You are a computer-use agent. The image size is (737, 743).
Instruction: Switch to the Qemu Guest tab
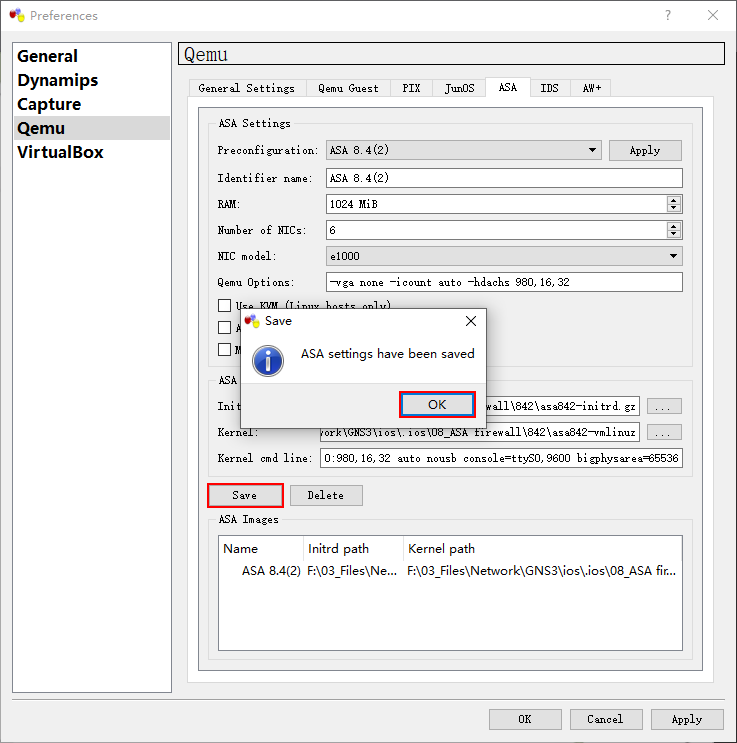[348, 88]
